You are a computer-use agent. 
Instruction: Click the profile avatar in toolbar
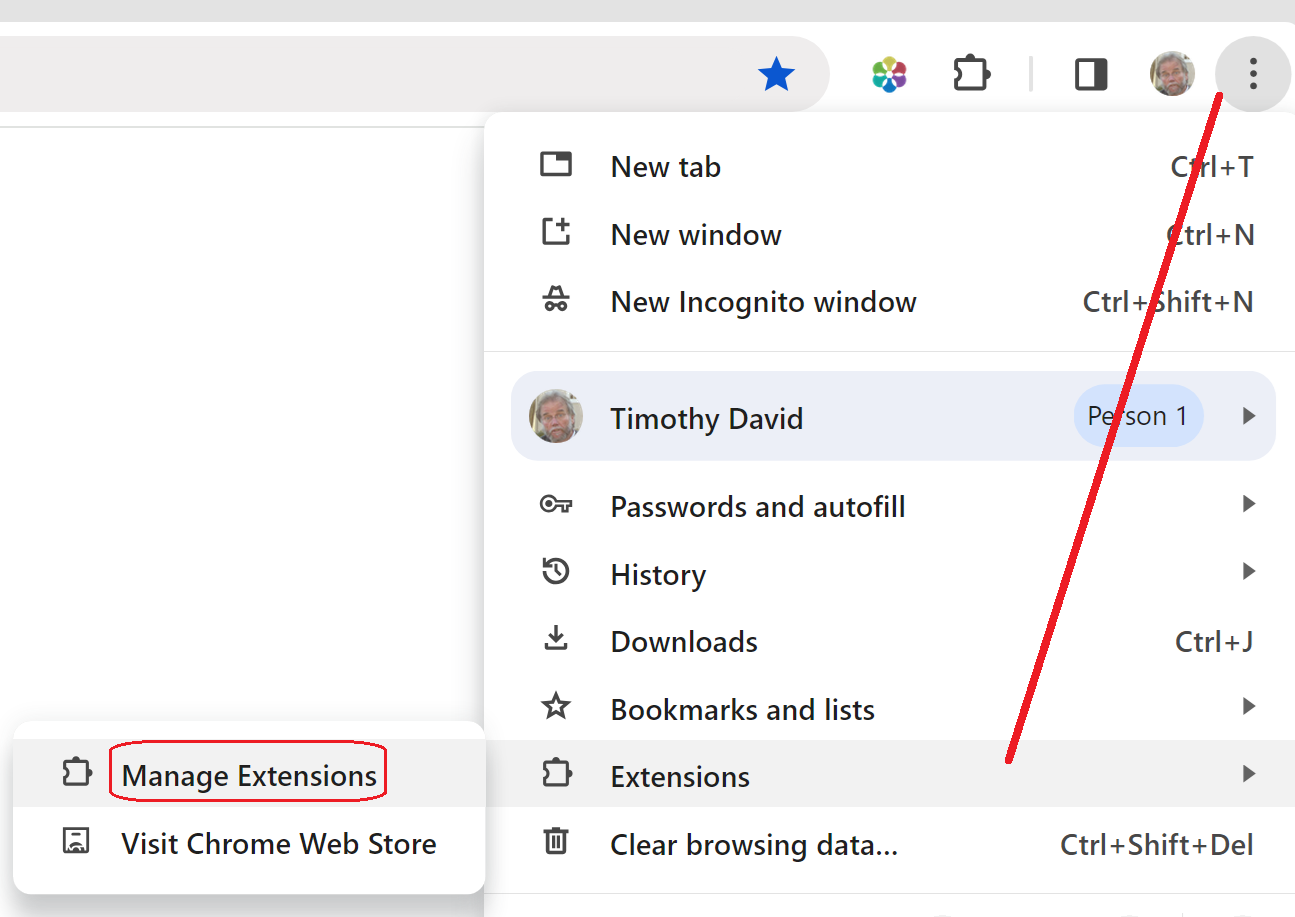tap(1172, 75)
